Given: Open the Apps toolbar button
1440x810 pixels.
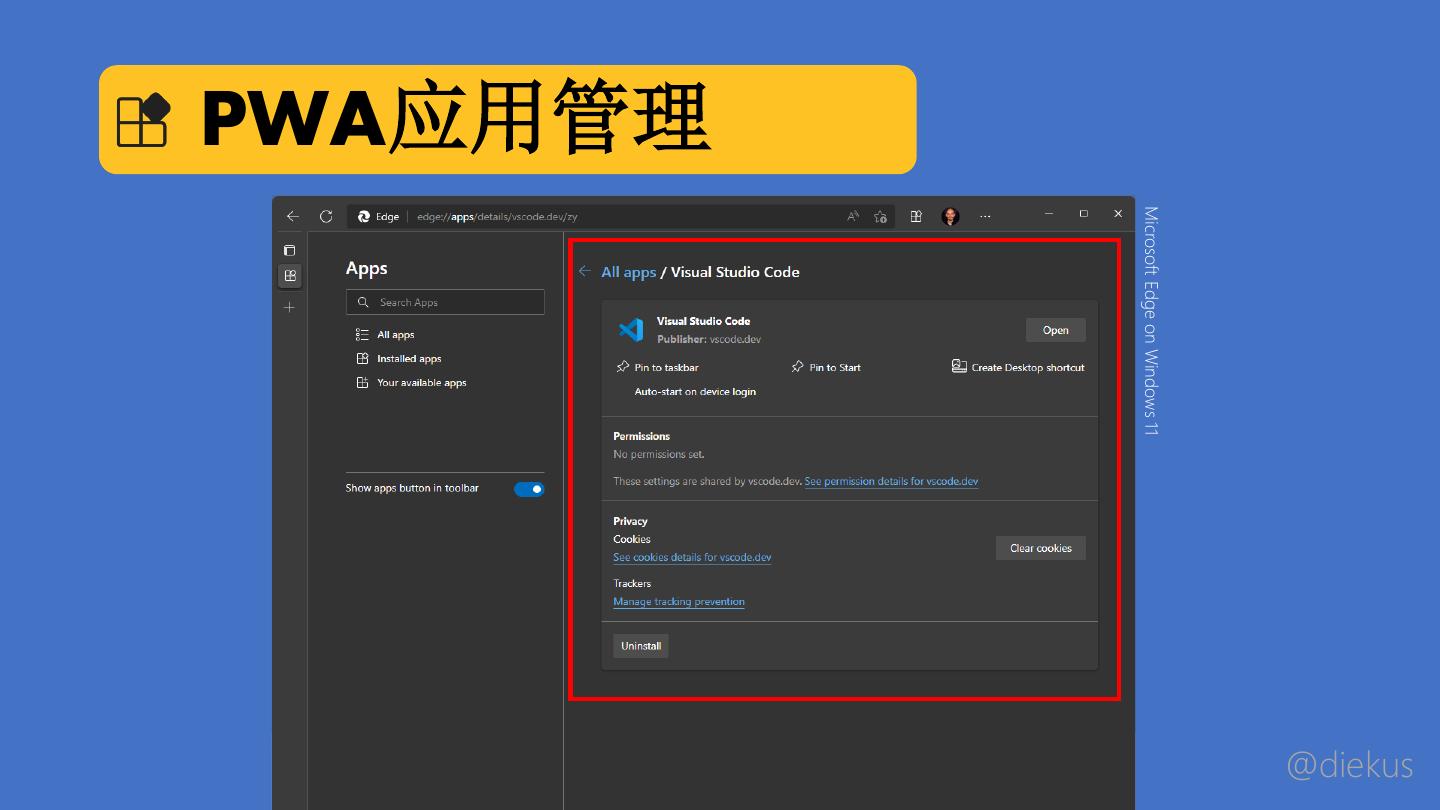Looking at the screenshot, I should pos(915,216).
